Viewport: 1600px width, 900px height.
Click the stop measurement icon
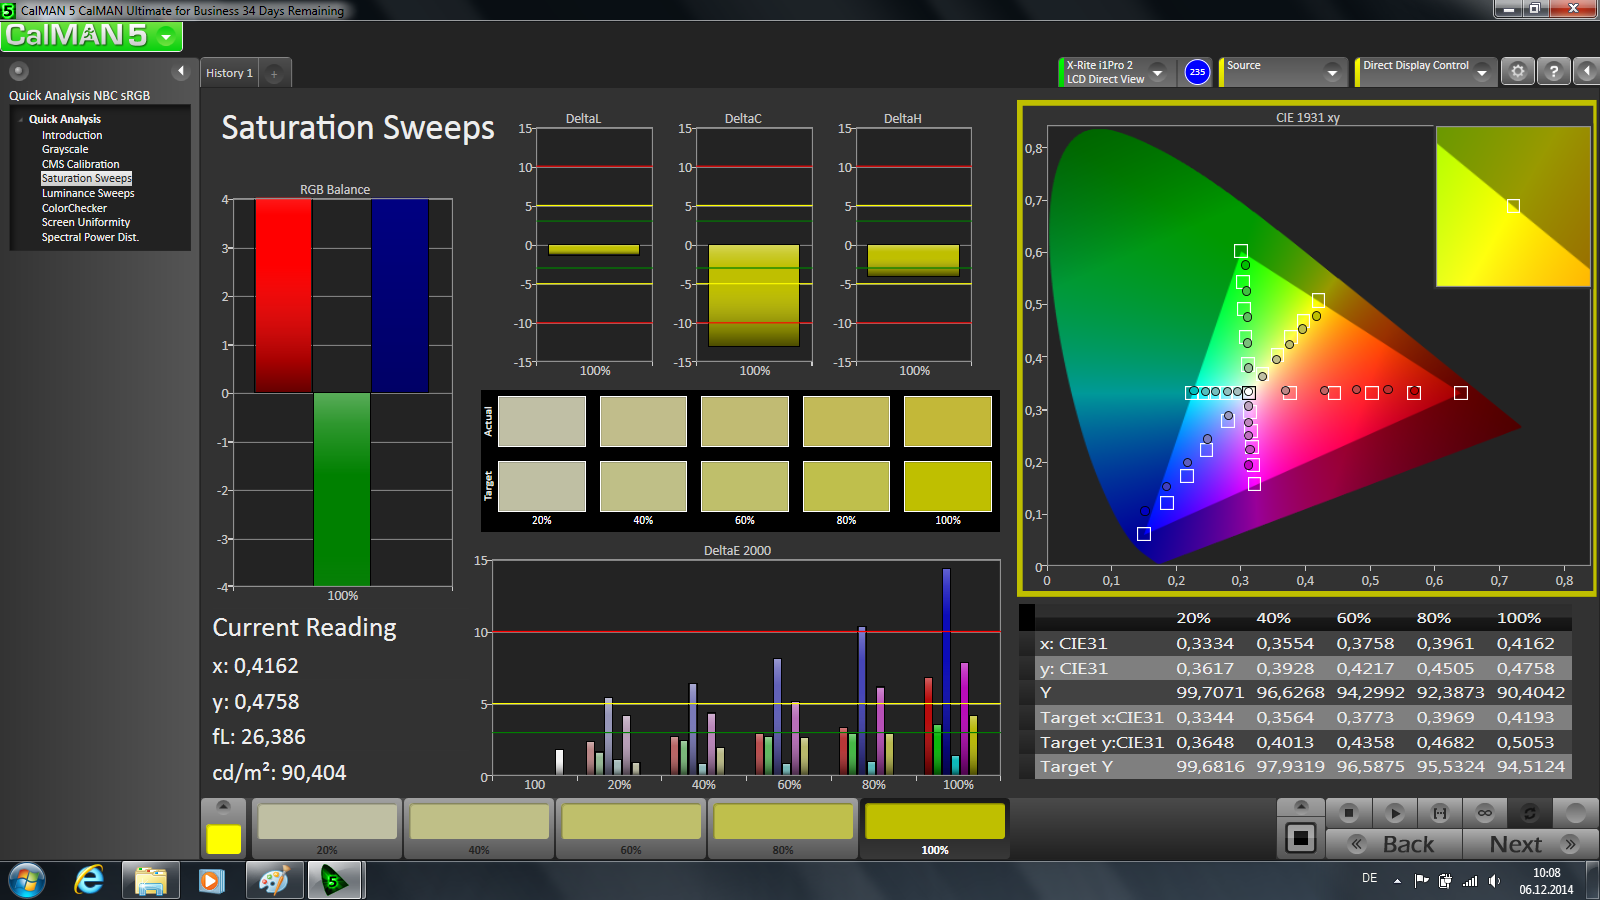(1349, 813)
